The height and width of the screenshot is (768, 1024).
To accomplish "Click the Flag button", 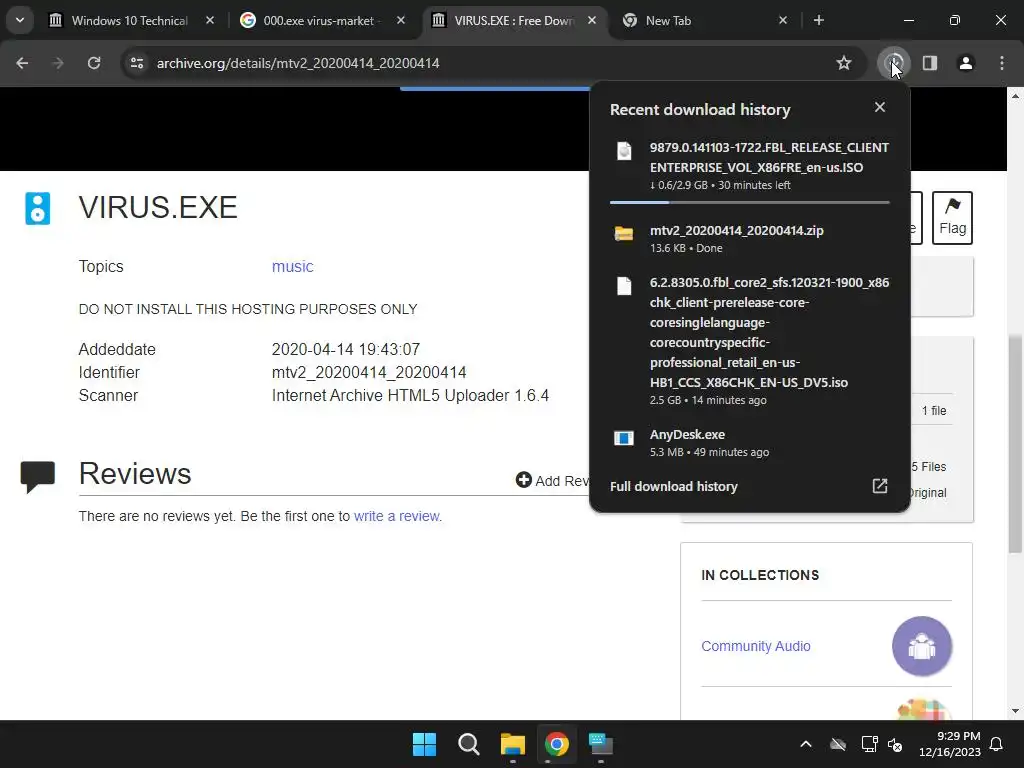I will [x=952, y=217].
